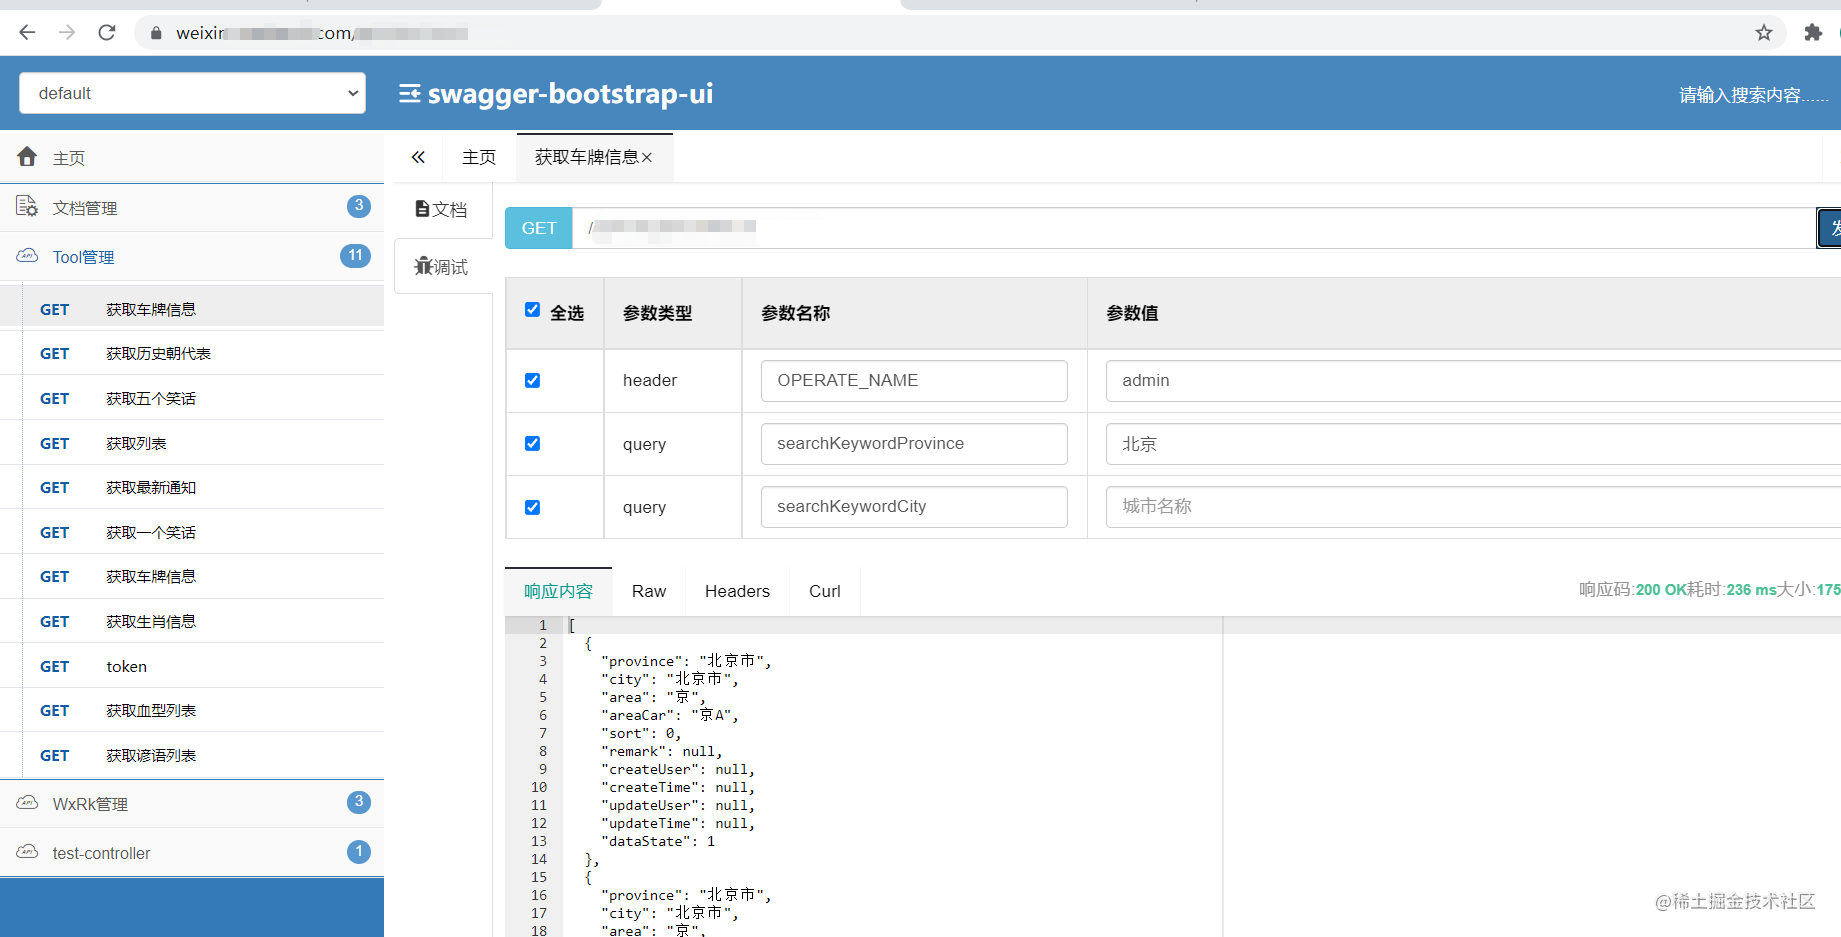The image size is (1841, 937).
Task: Switch to the 响应内容 response tab
Action: click(x=558, y=591)
